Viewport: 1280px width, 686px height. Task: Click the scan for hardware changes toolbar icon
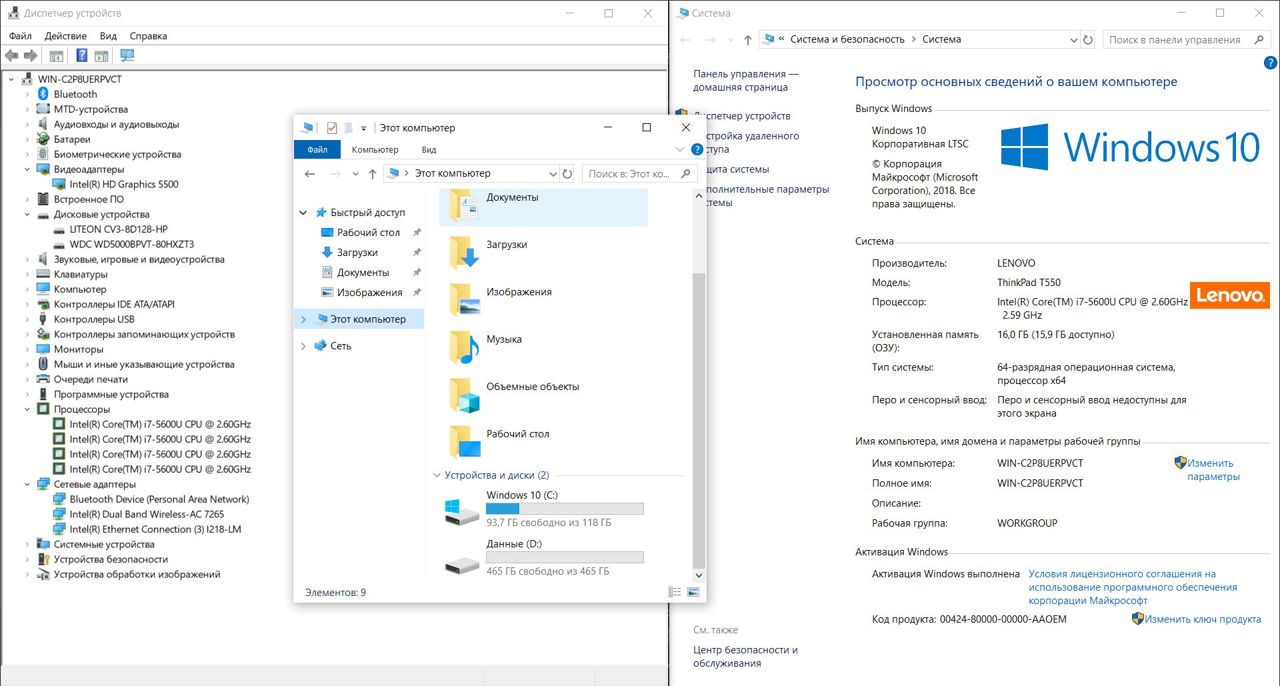[127, 56]
